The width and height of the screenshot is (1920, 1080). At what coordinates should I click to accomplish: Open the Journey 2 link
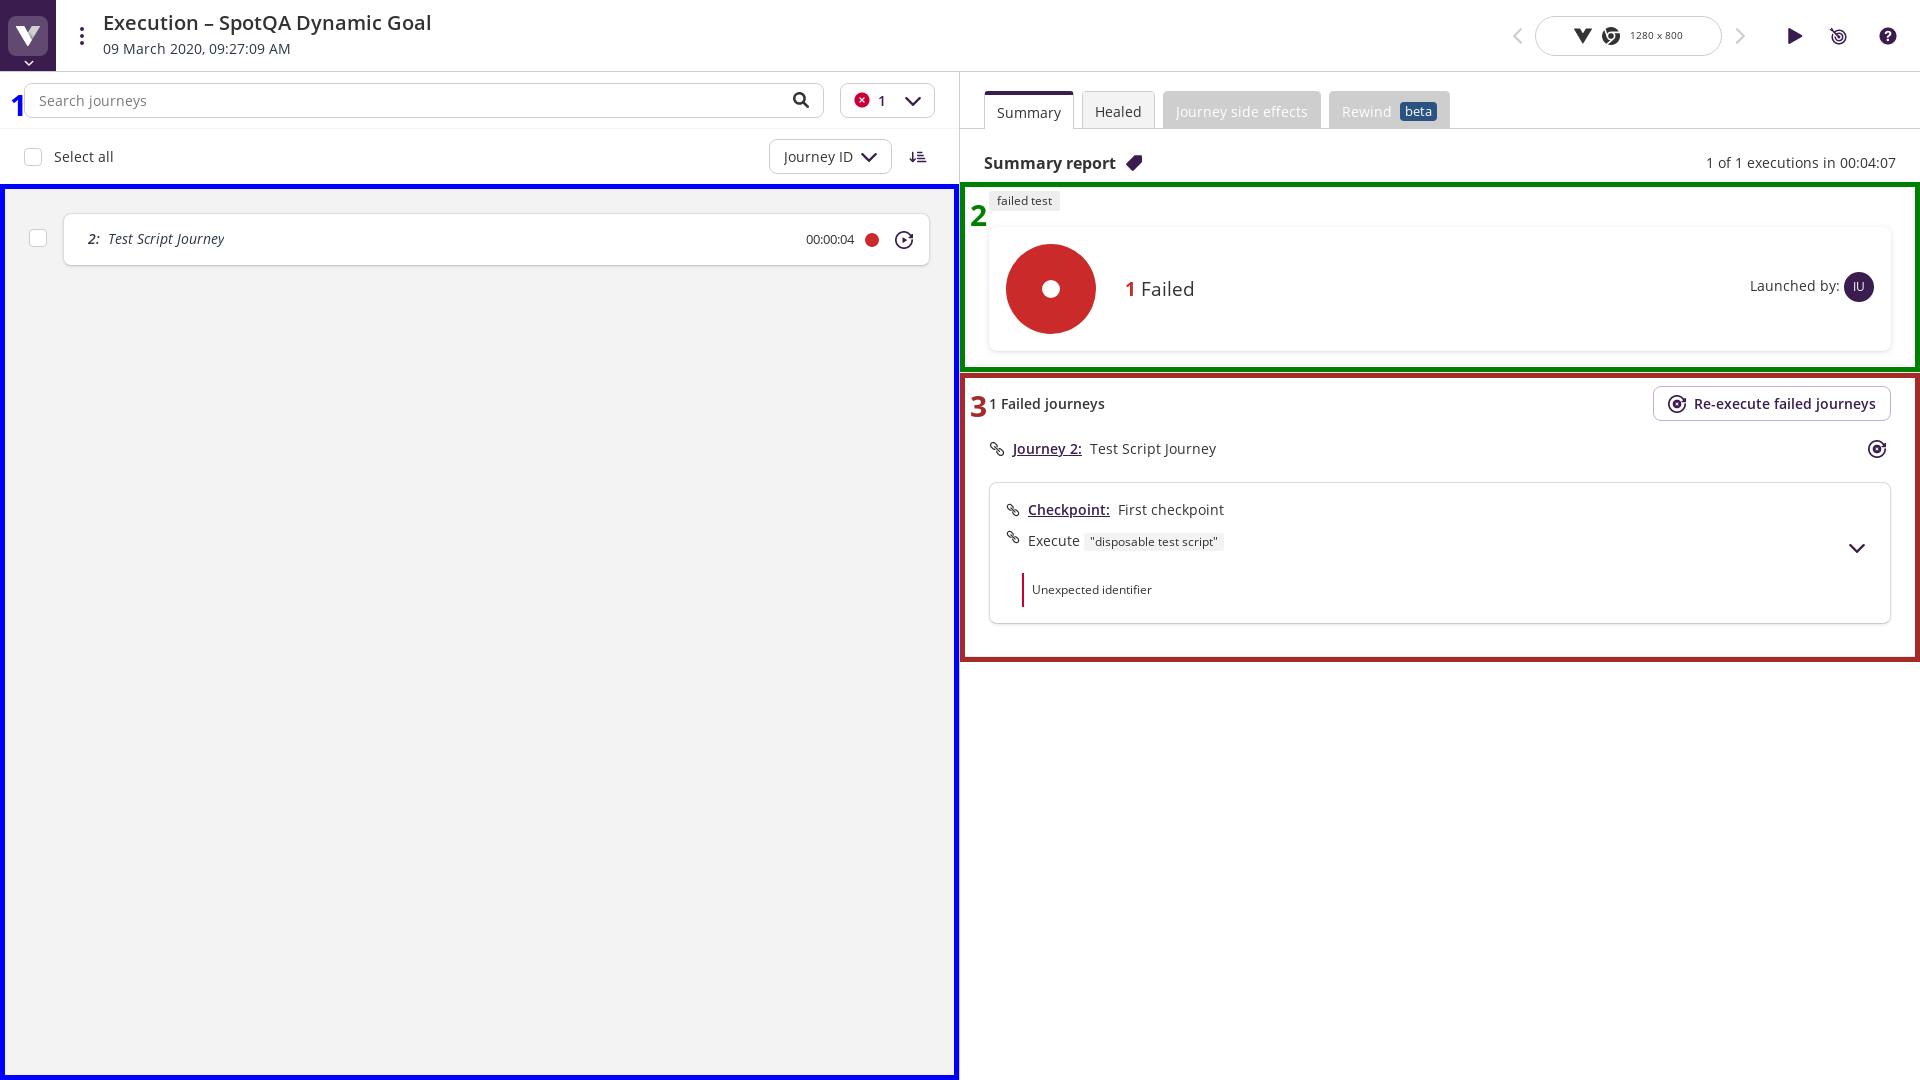click(1047, 449)
